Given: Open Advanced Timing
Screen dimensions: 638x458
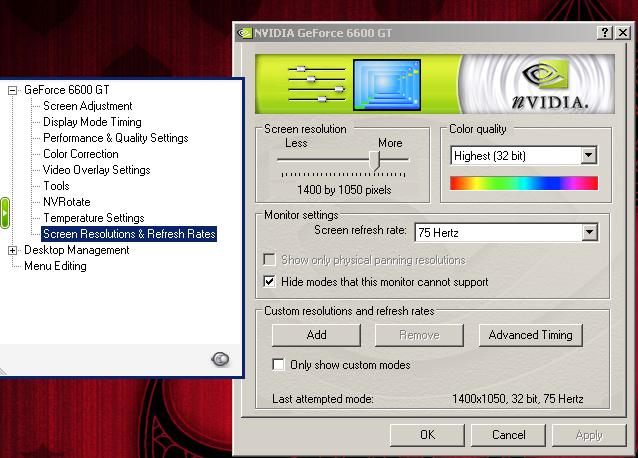Looking at the screenshot, I should click(531, 335).
